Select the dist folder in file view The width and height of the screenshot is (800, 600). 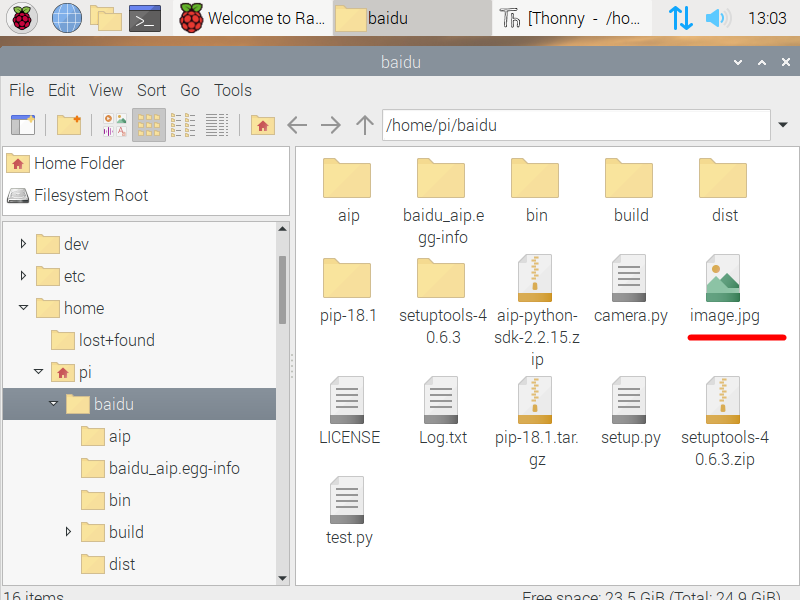tap(724, 191)
